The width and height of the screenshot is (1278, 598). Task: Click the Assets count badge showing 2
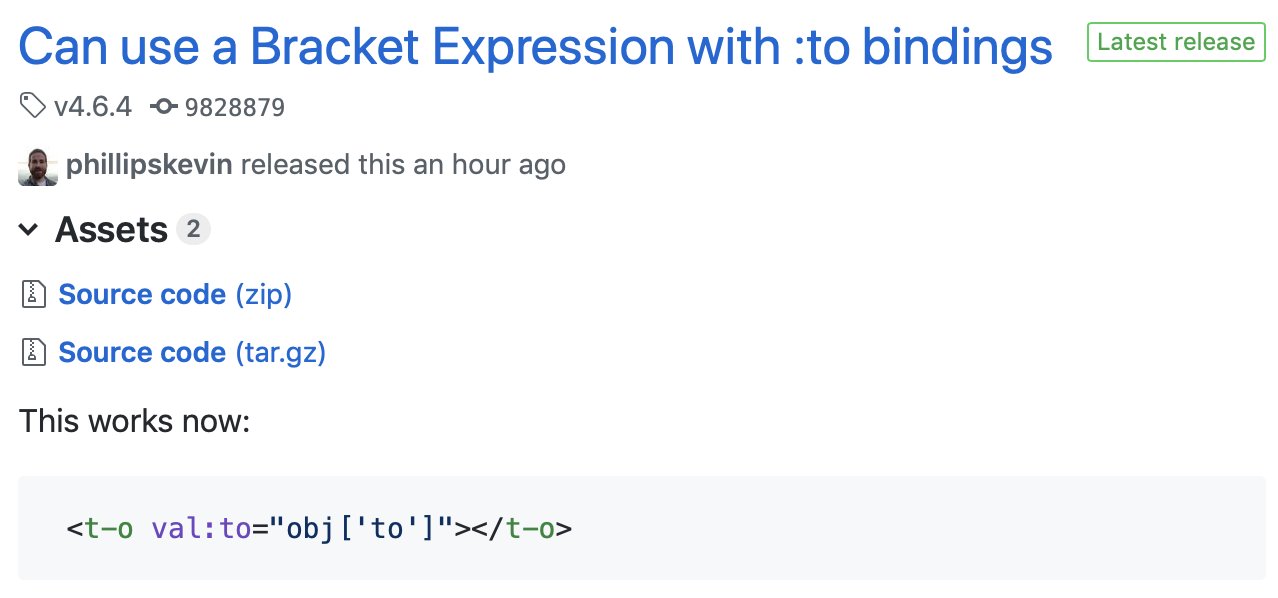click(193, 229)
